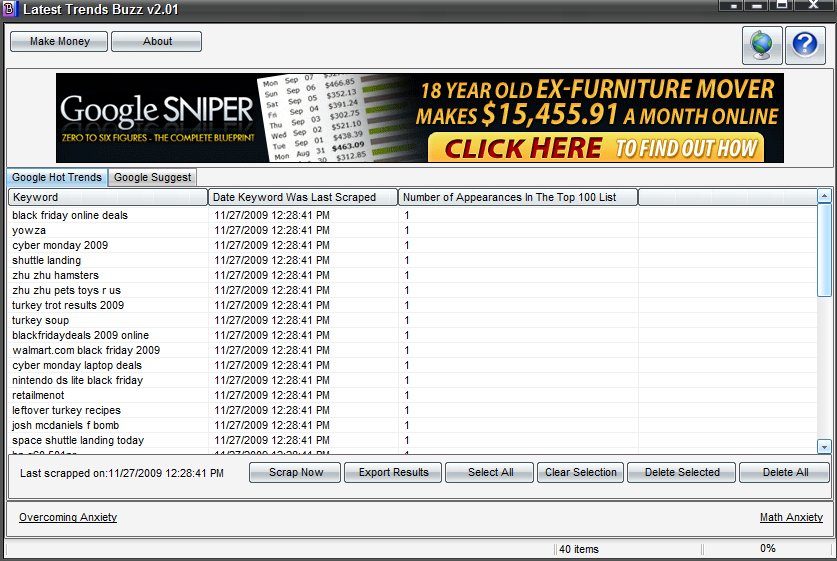837x561 pixels.
Task: Open help with the question mark icon
Action: coord(805,45)
